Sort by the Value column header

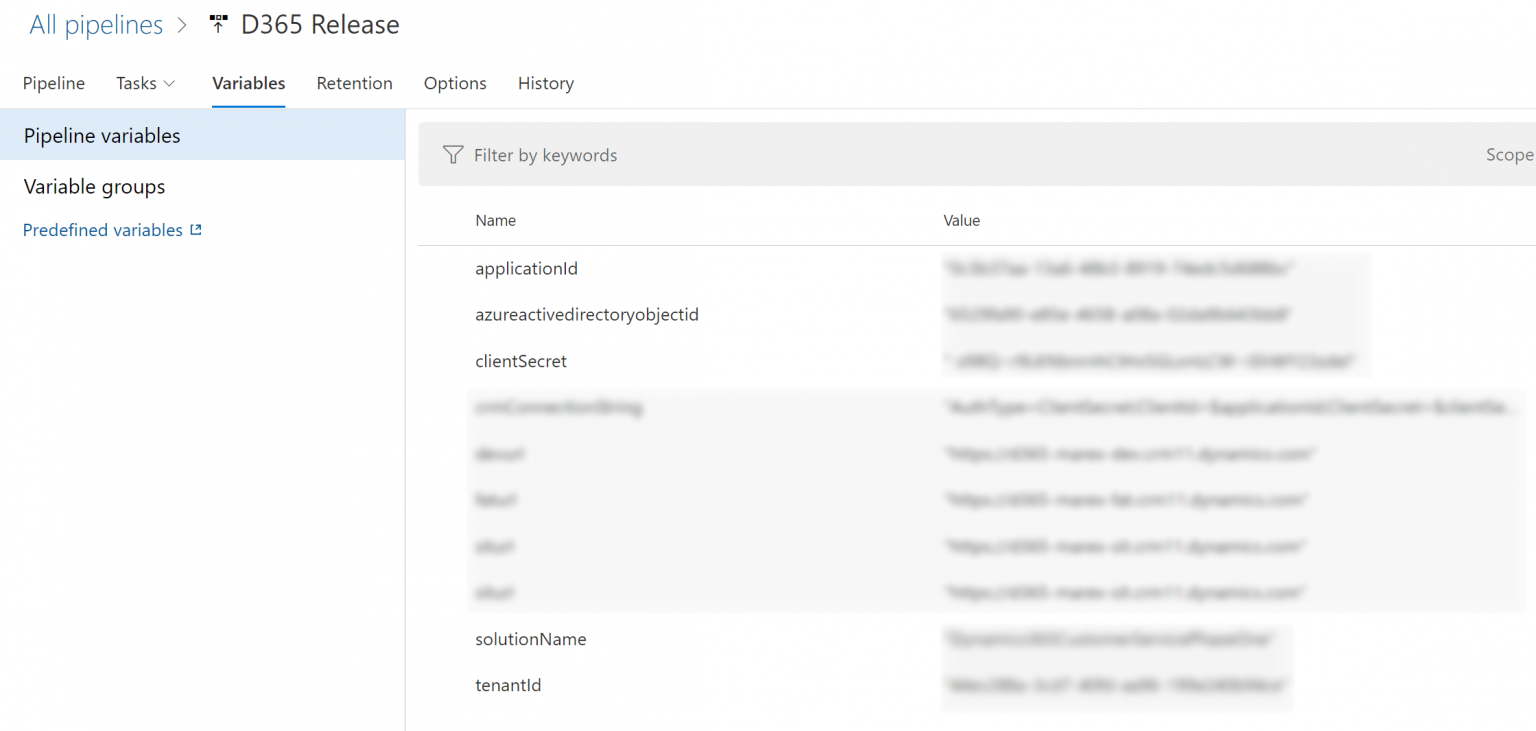pos(961,220)
